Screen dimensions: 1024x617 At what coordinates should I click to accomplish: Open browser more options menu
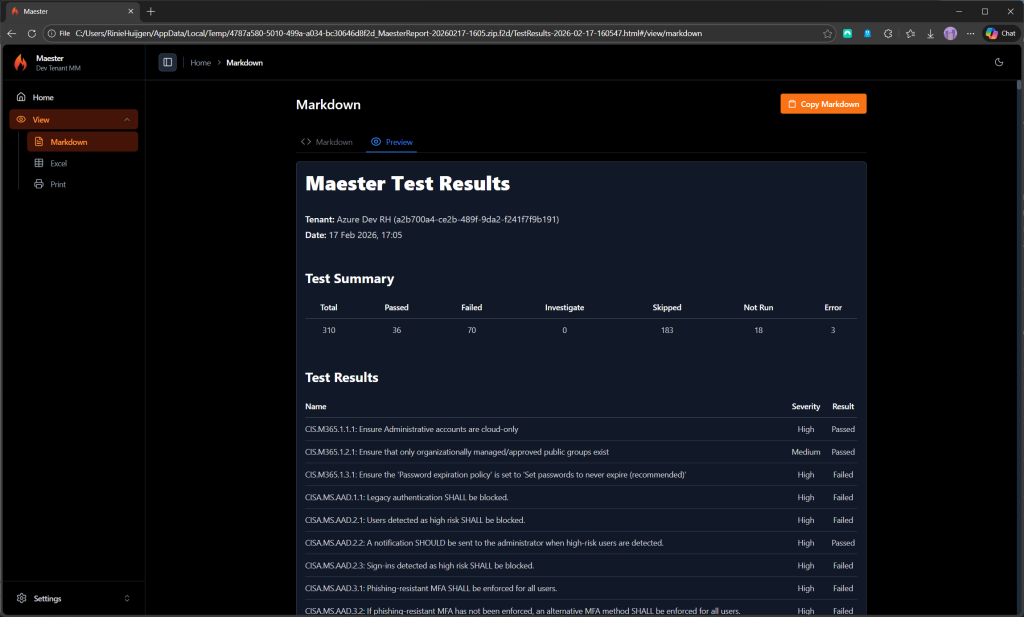click(x=970, y=33)
